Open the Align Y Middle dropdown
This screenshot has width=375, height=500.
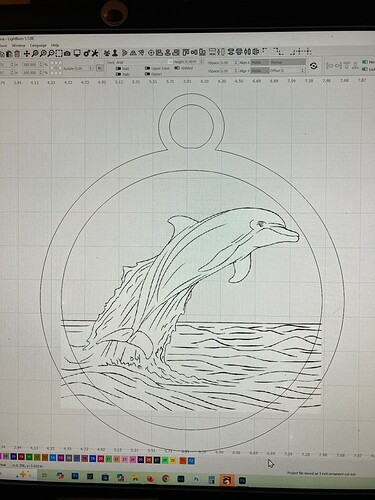point(260,71)
